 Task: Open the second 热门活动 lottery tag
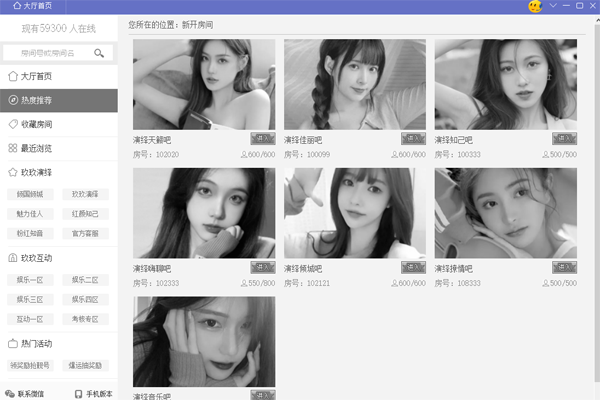(x=85, y=366)
